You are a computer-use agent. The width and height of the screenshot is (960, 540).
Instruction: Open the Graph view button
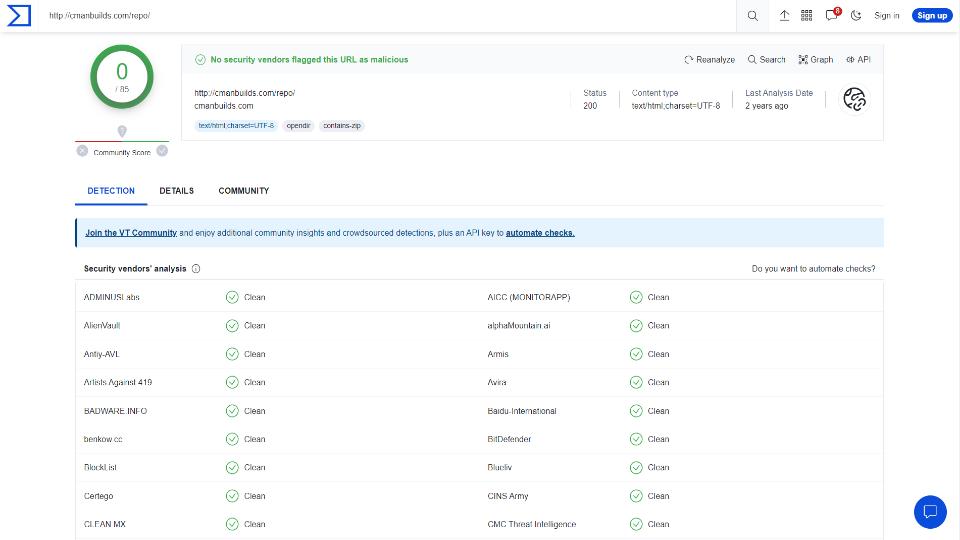pos(816,59)
